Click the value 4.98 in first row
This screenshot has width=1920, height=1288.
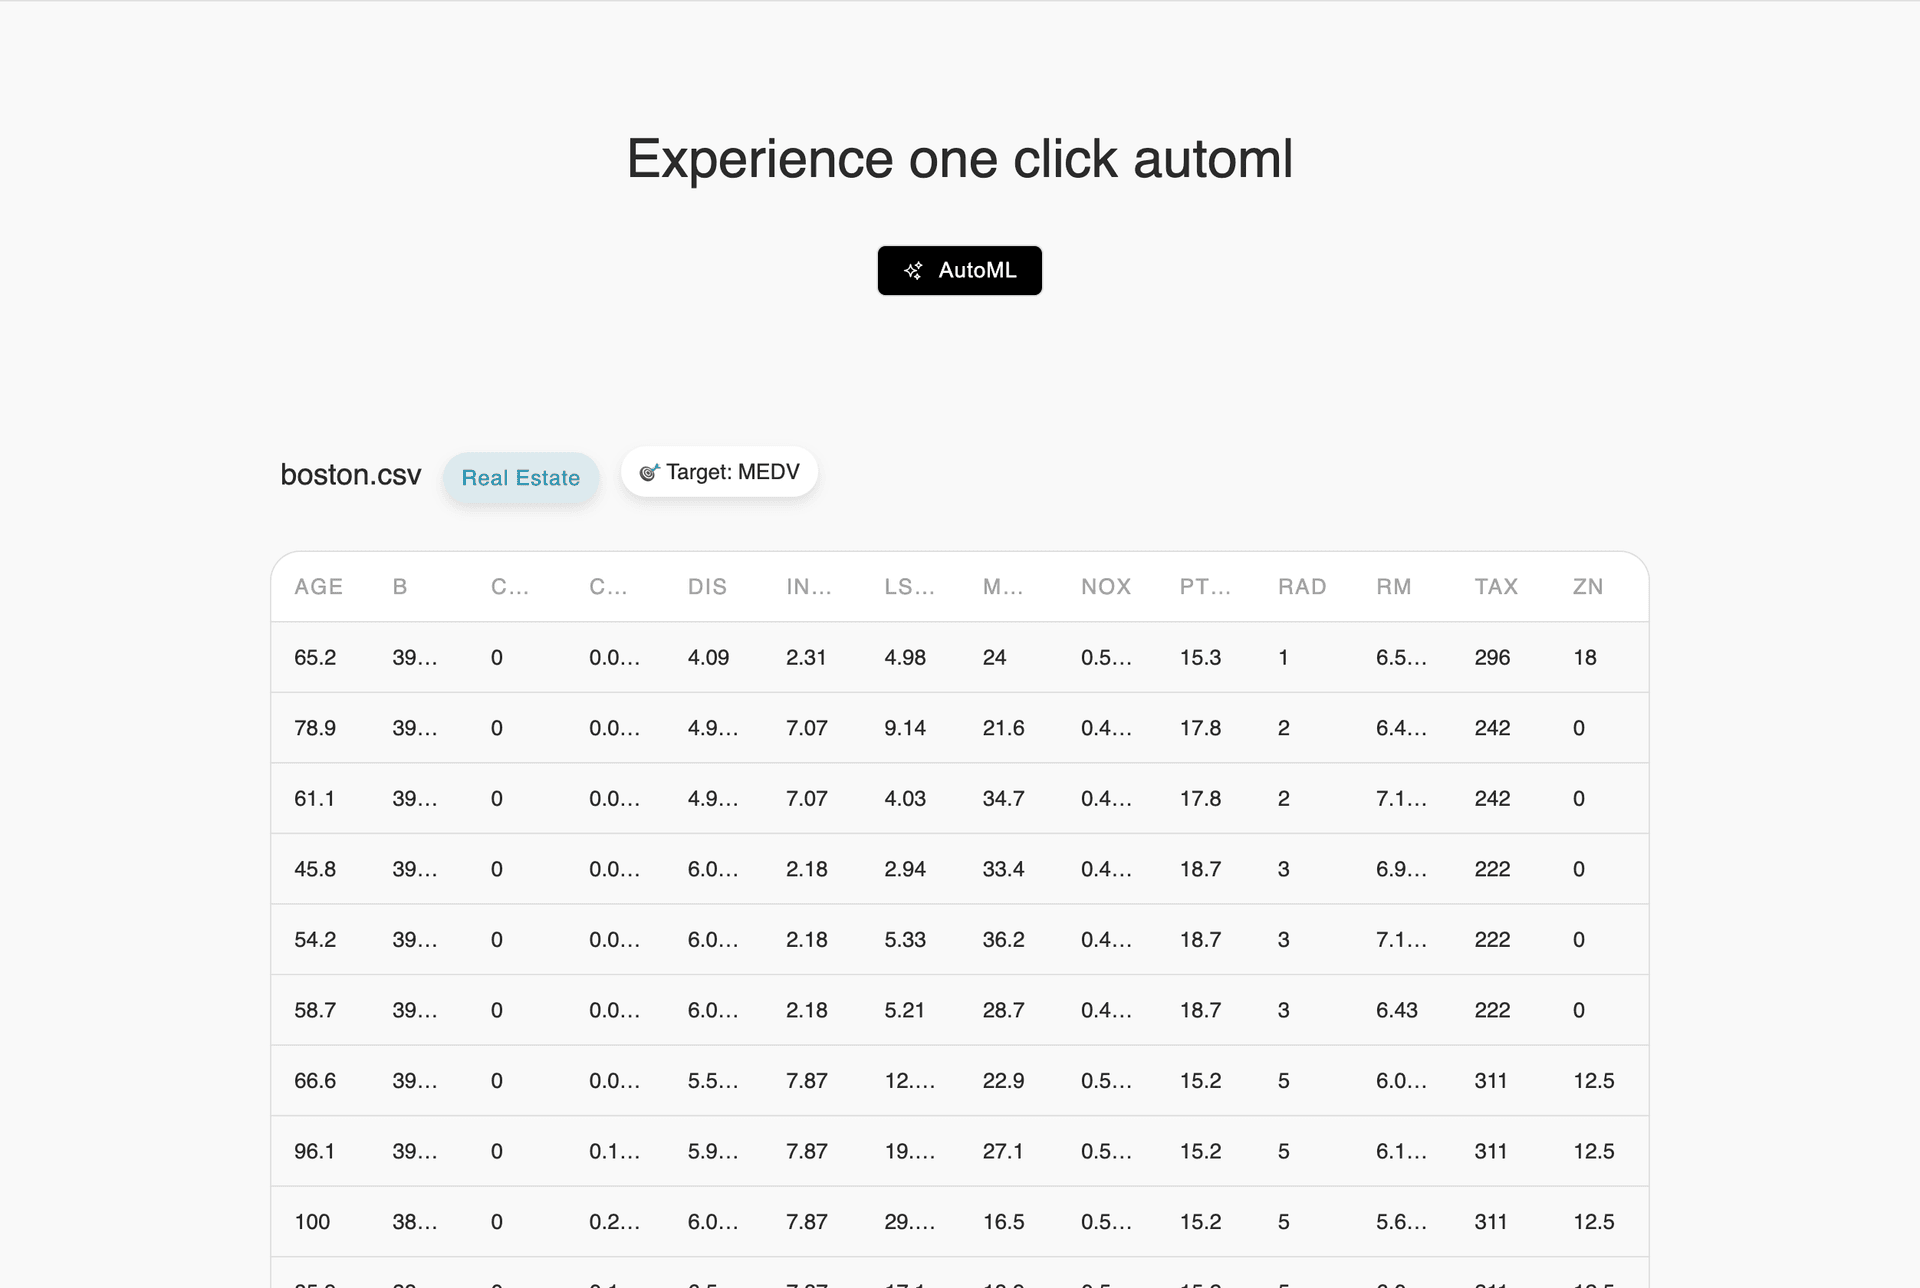pos(905,658)
